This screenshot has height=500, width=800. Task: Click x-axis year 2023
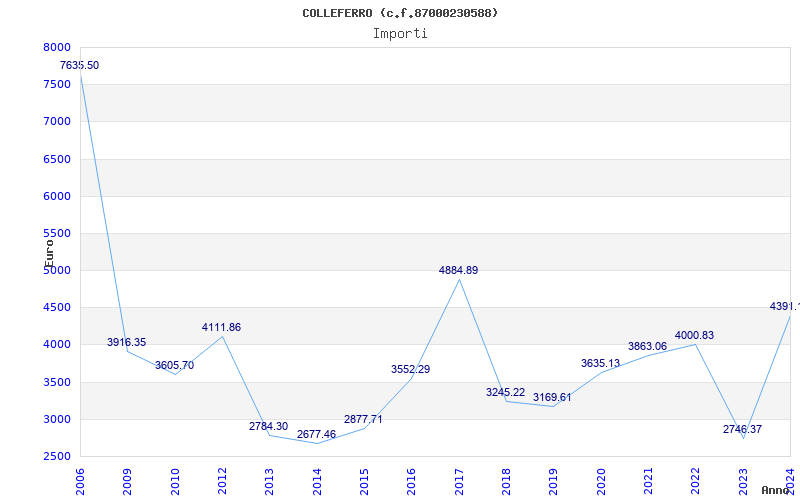743,482
